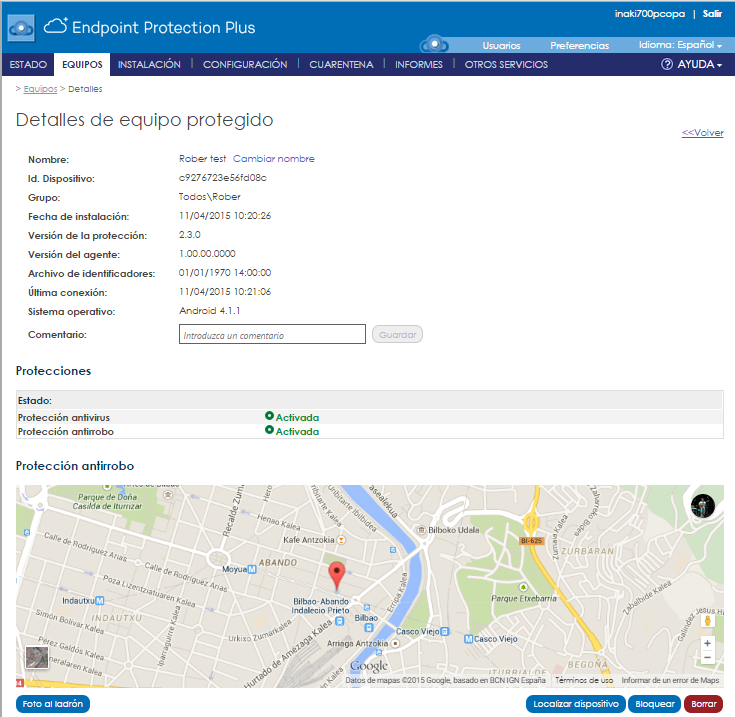
Task: Click the green antivirus status icon
Action: (x=269, y=416)
